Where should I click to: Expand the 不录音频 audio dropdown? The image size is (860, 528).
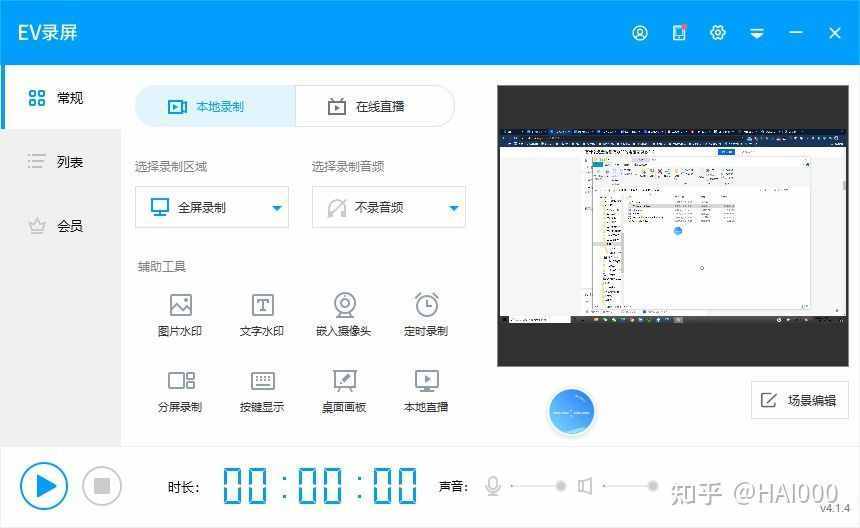pyautogui.click(x=388, y=207)
